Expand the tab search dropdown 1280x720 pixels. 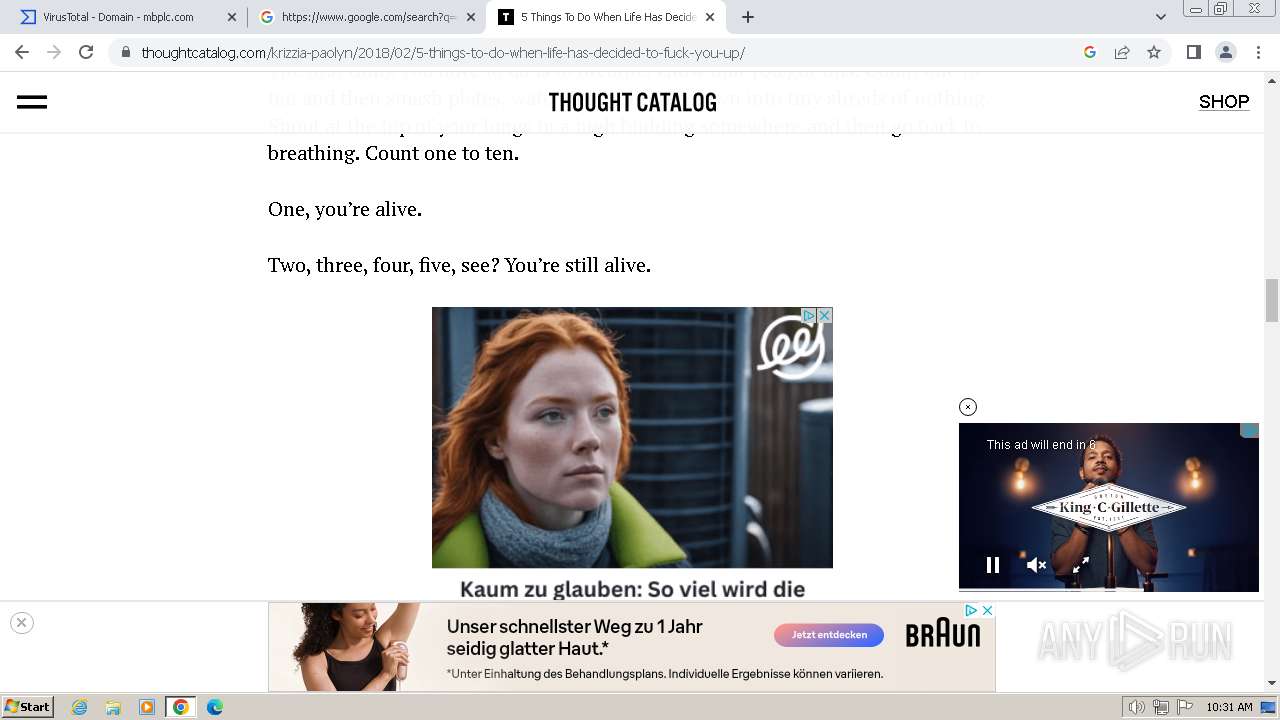[x=1161, y=17]
